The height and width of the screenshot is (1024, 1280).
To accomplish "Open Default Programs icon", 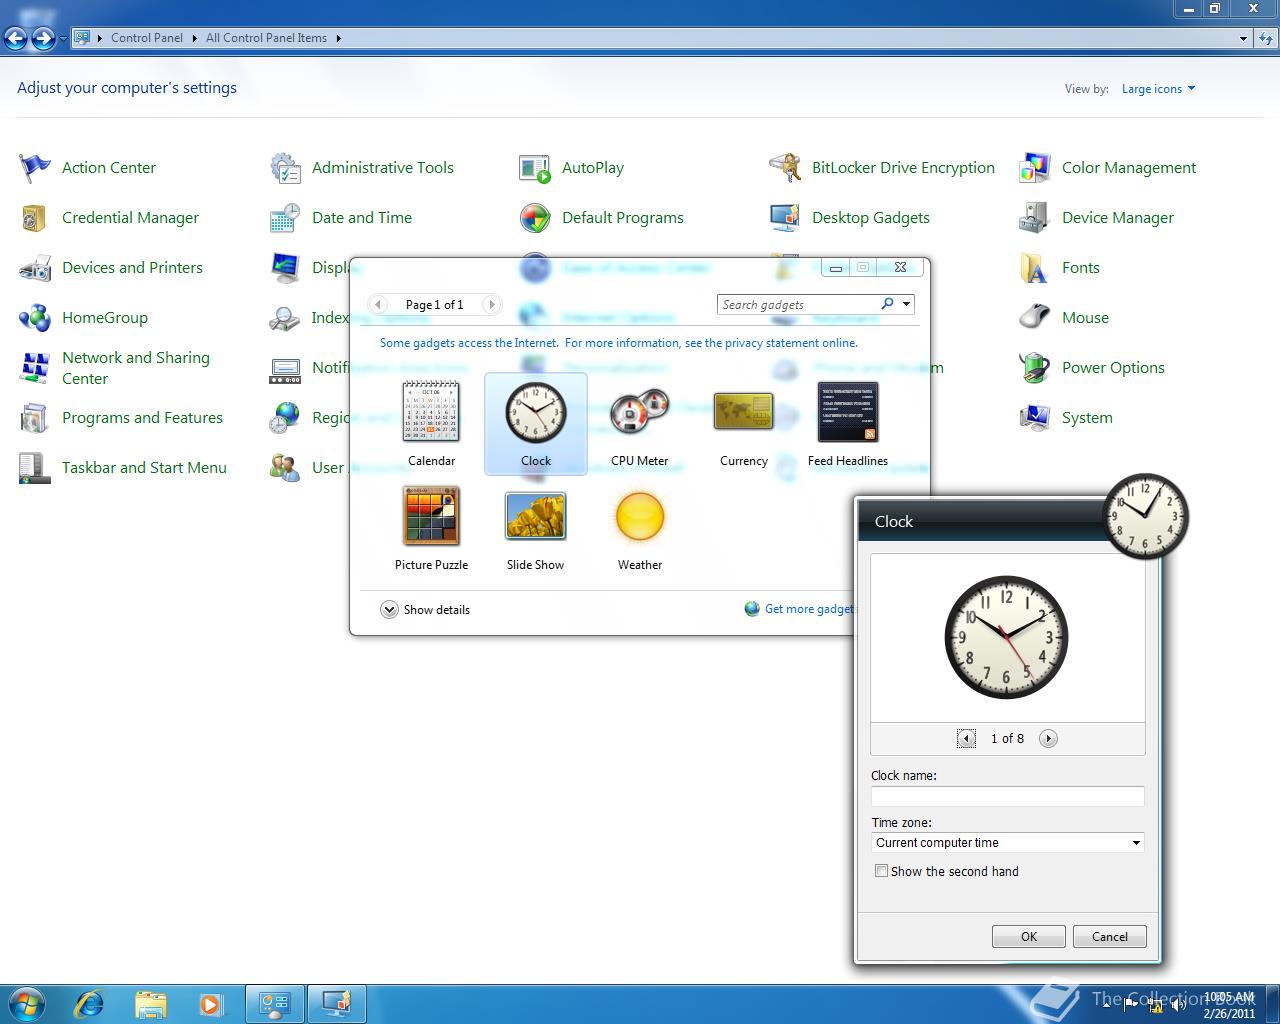I will point(535,218).
